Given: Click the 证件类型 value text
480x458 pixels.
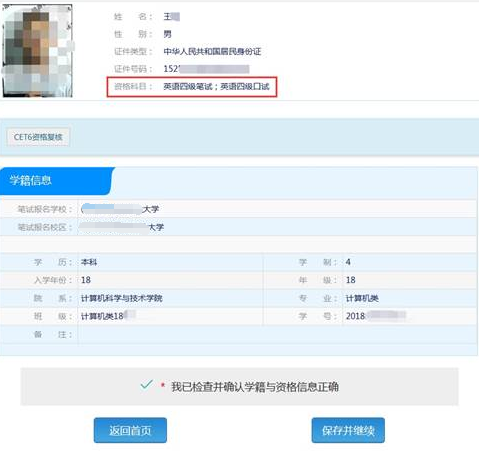Looking at the screenshot, I should (x=212, y=51).
